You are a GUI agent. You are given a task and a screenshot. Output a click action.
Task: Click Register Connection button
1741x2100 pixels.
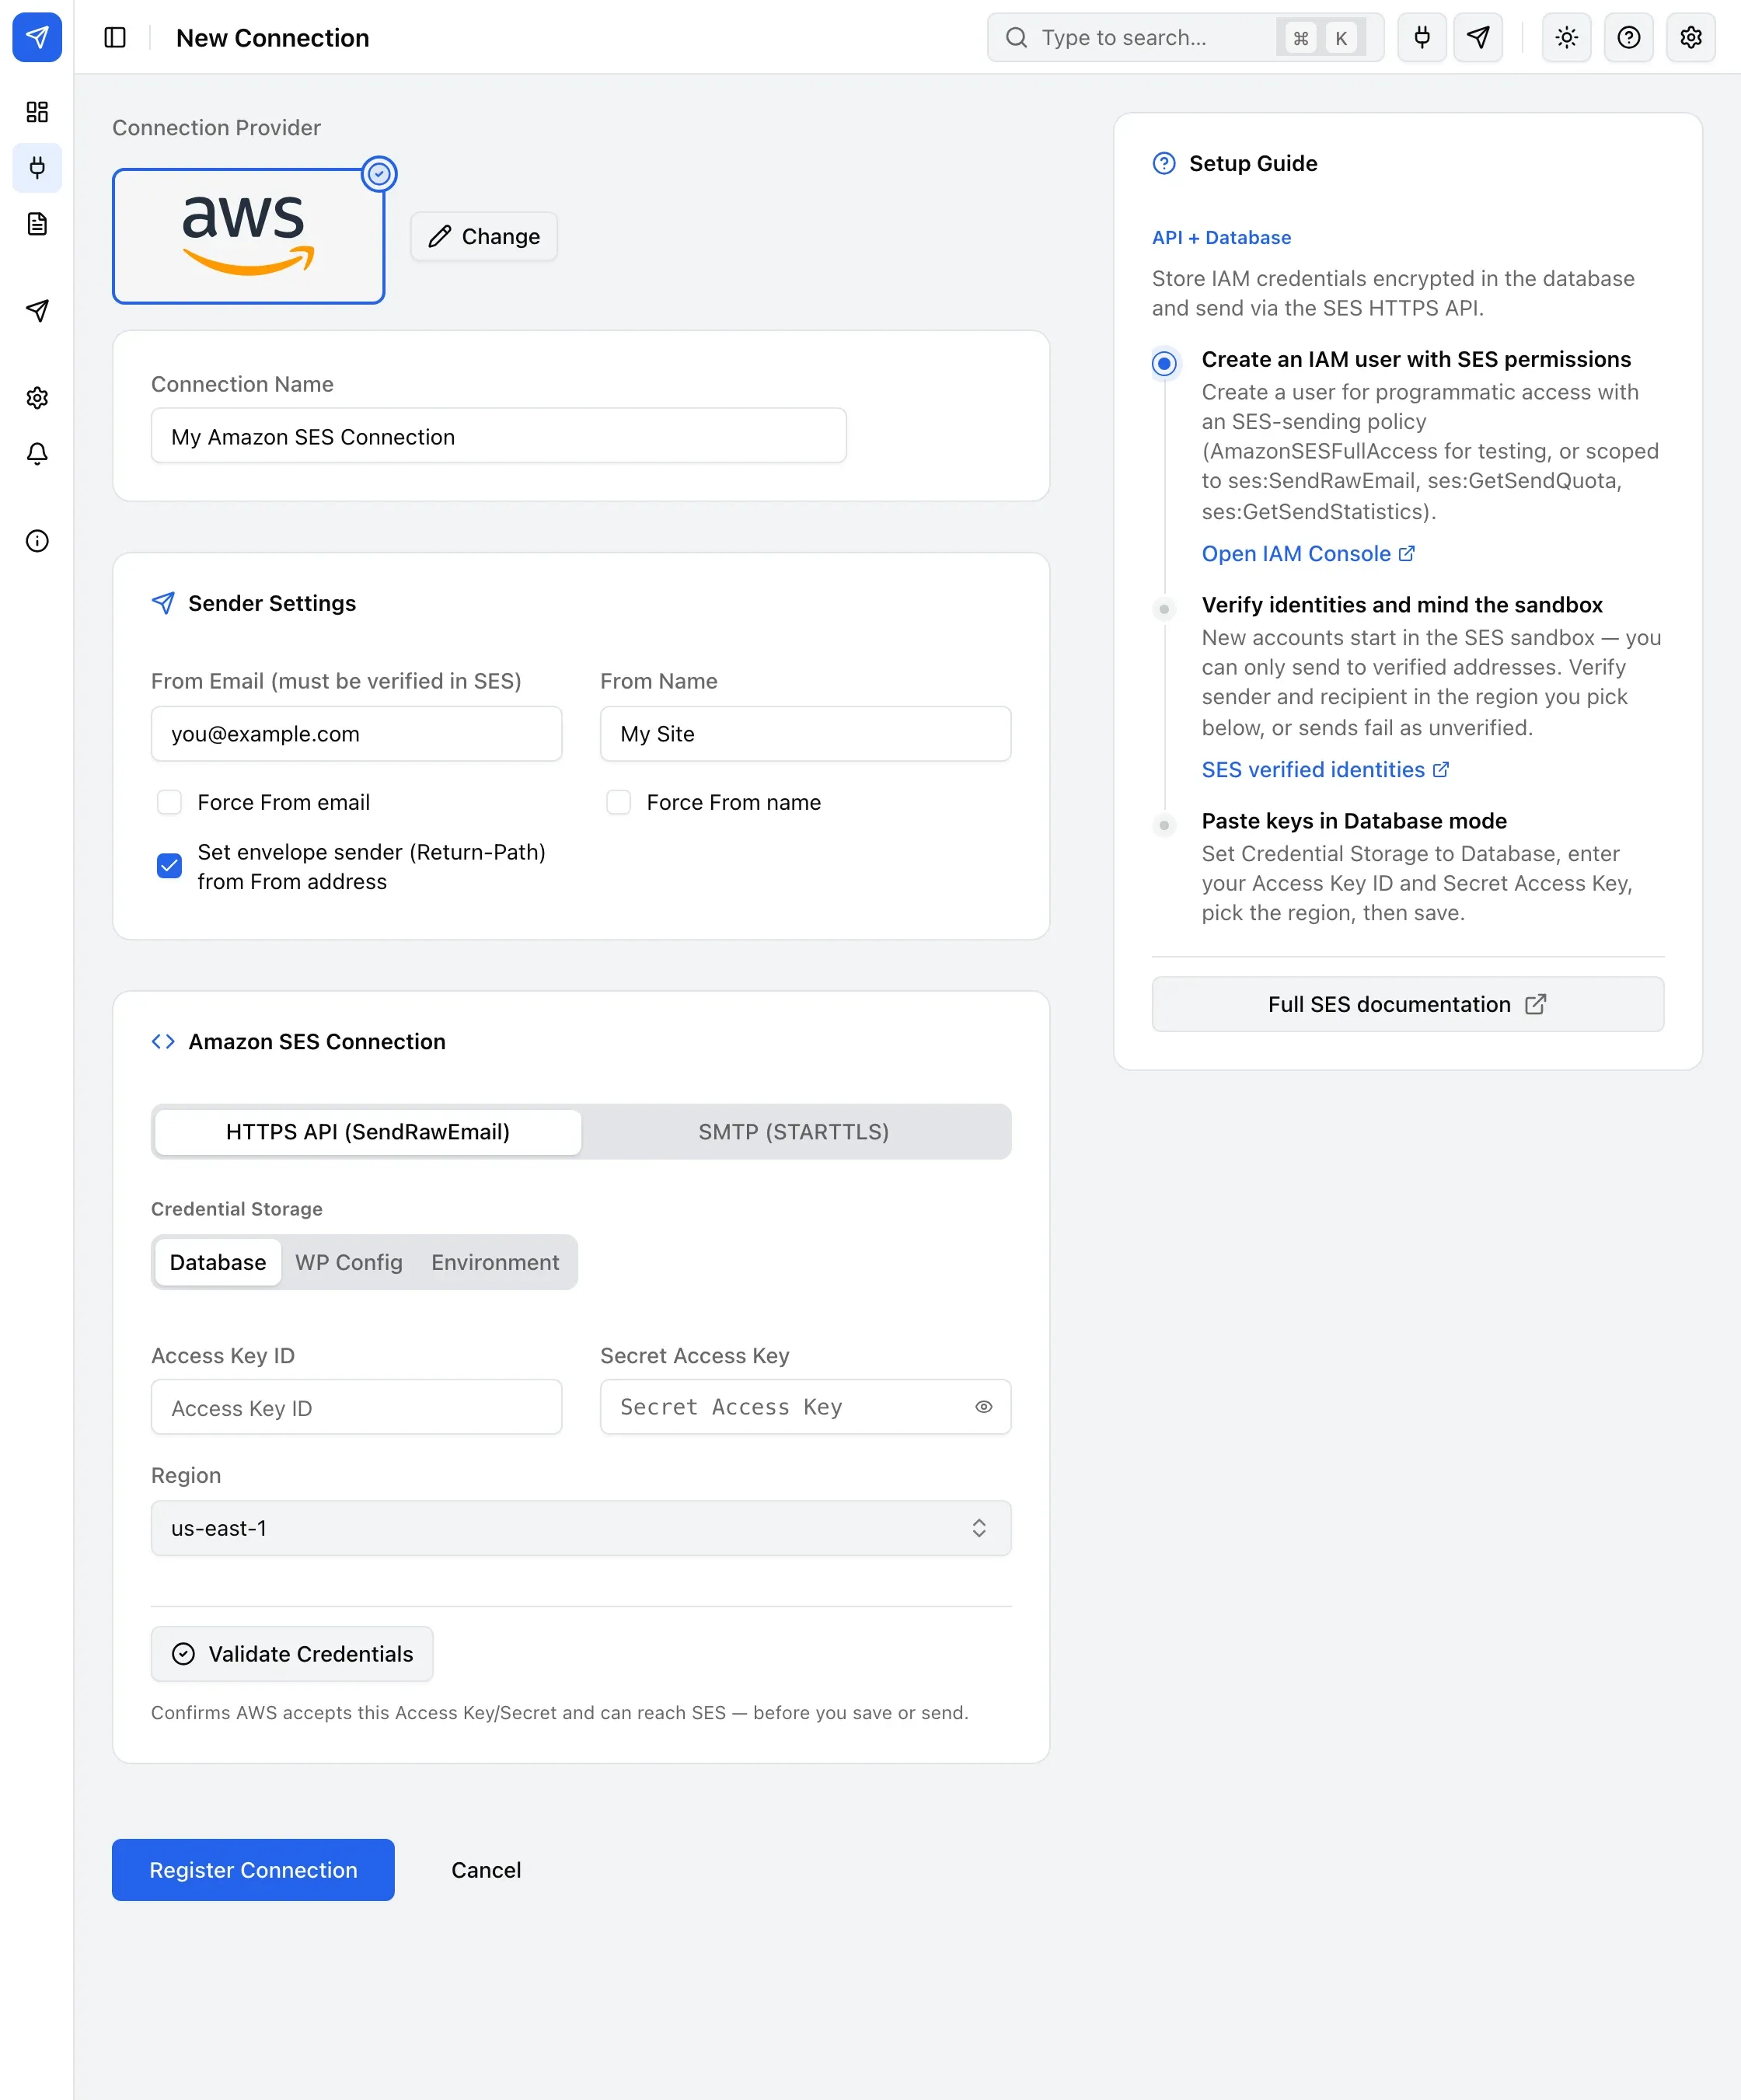(253, 1870)
